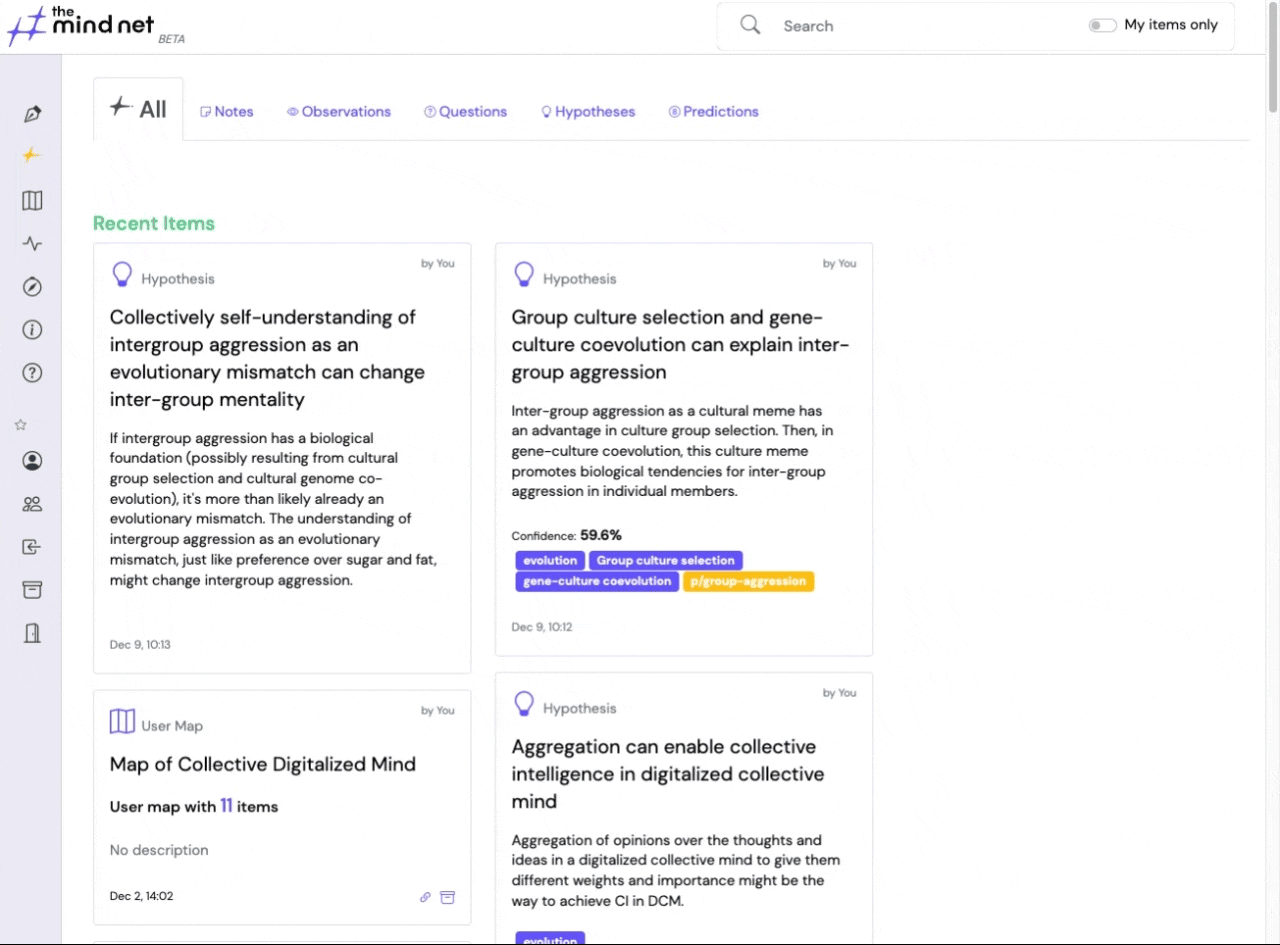Screen dimensions: 1280x945
Task: Open the archive box icon in sidebar
Action: [x=32, y=590]
